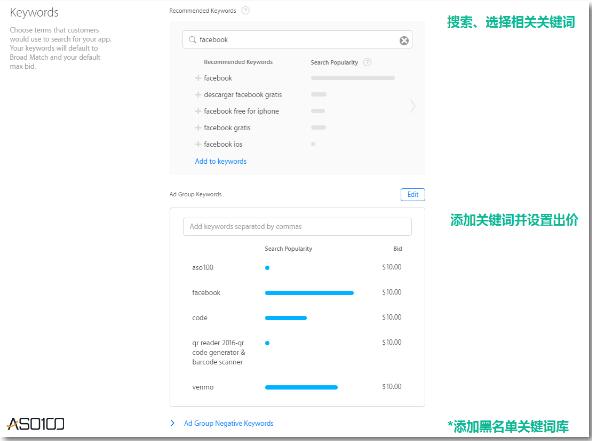Add 'facebook ios' keyword
The height and width of the screenshot is (441, 592).
point(197,144)
